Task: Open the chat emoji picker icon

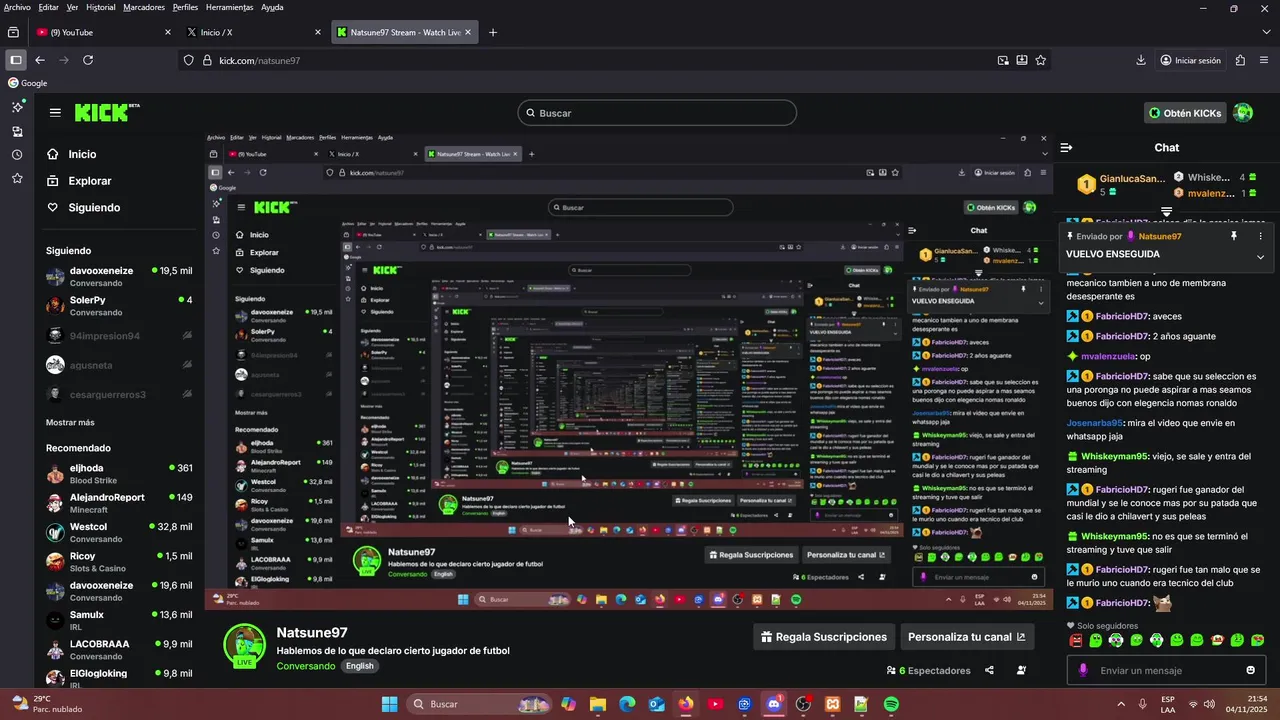Action: [1250, 670]
